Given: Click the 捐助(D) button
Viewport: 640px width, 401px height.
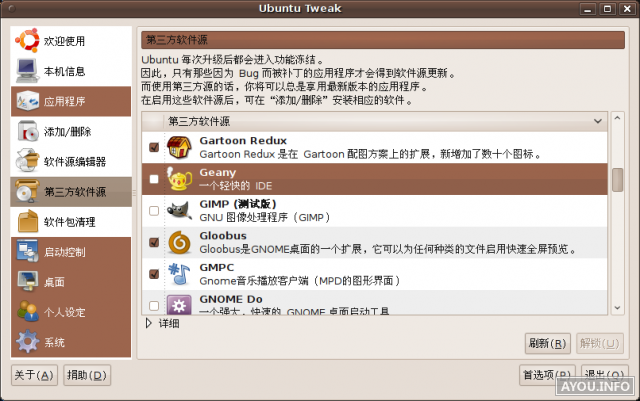Looking at the screenshot, I should 87,375.
